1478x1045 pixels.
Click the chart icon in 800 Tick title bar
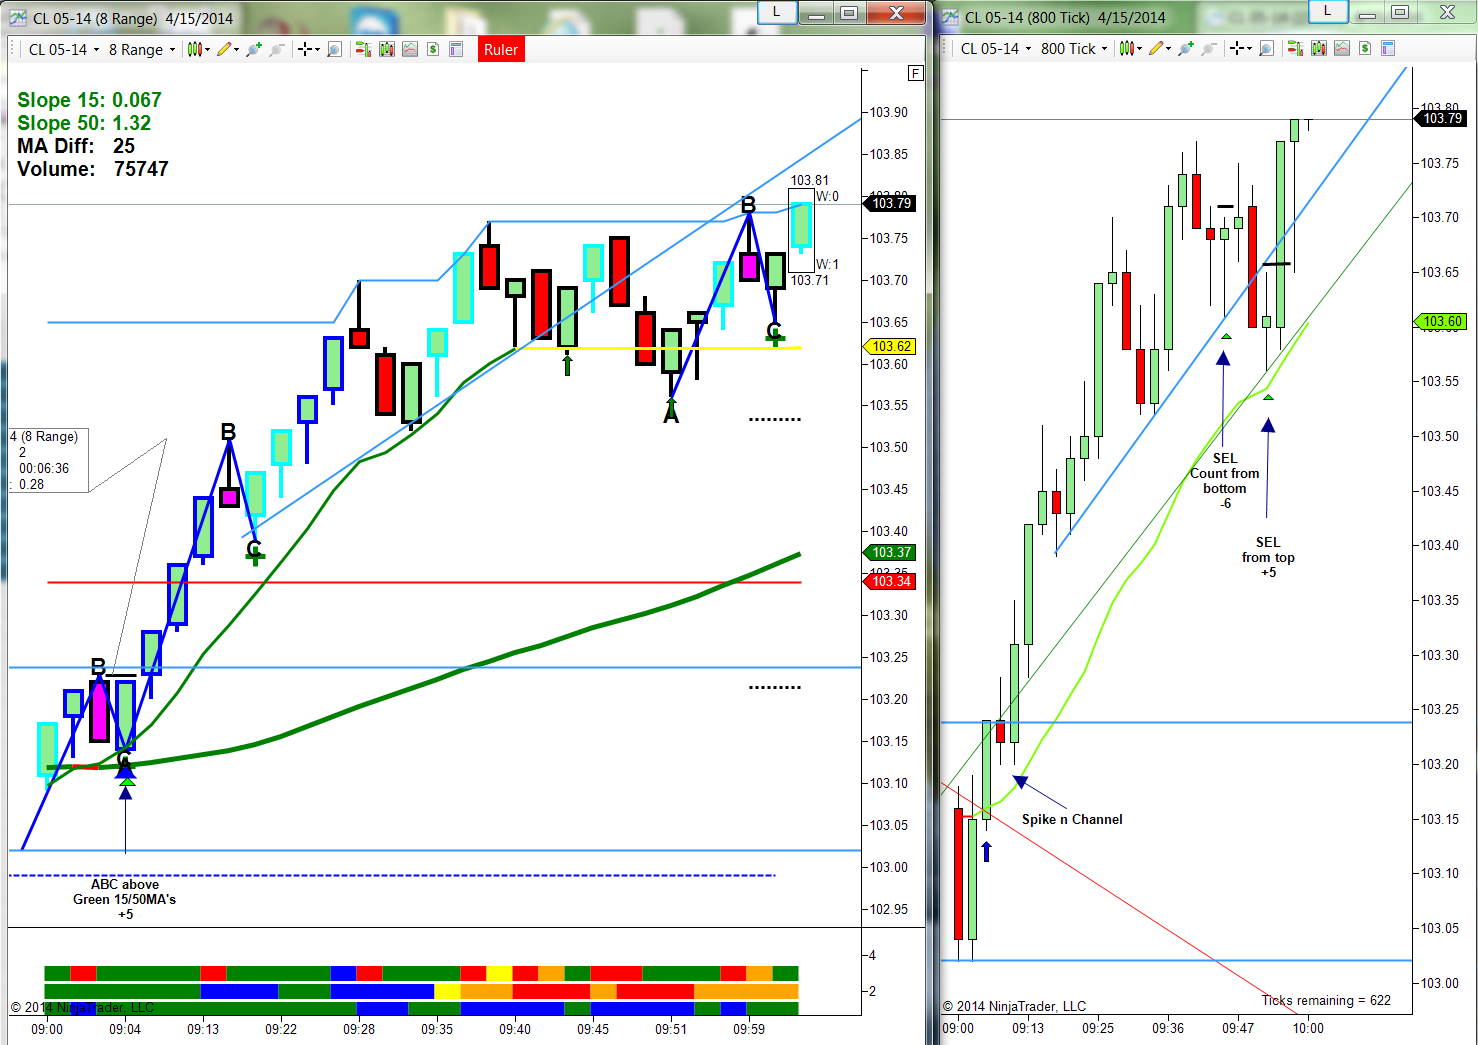[x=950, y=17]
